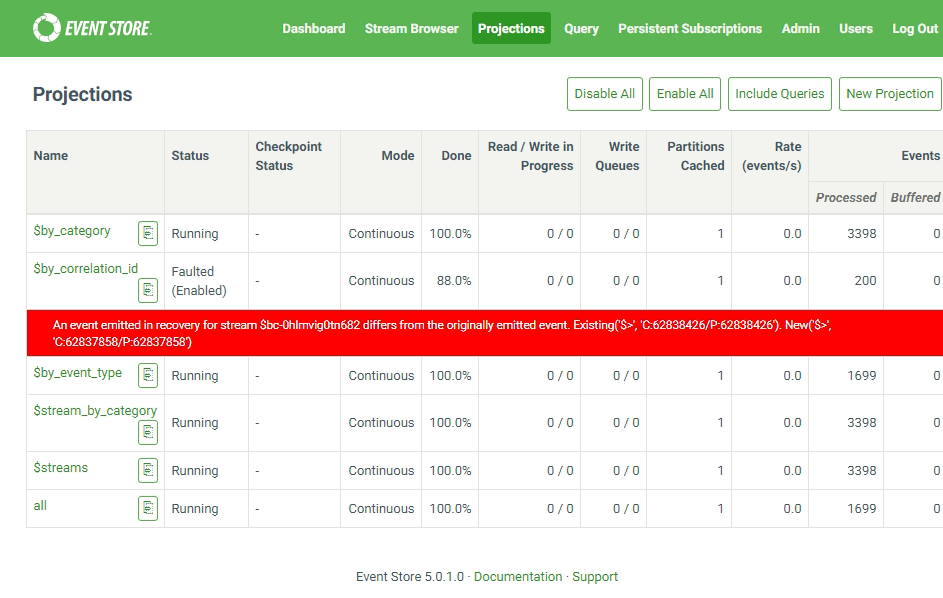Click the Processed sub-header
Viewport: 943px width, 598px height.
pyautogui.click(x=846, y=197)
